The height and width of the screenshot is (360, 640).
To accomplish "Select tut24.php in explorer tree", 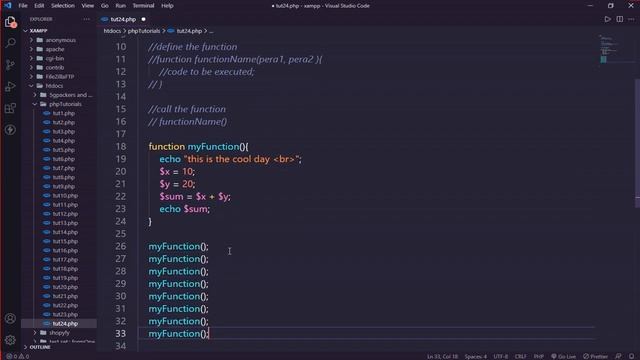I will click(65, 324).
